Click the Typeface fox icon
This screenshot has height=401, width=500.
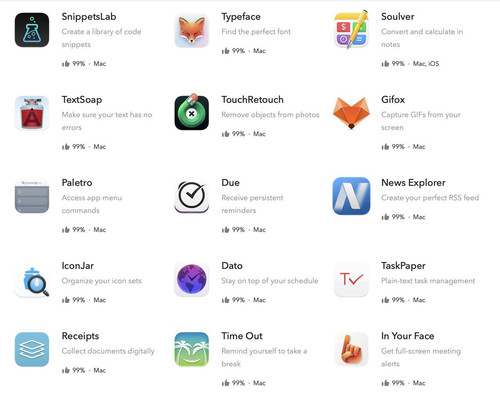pyautogui.click(x=192, y=30)
